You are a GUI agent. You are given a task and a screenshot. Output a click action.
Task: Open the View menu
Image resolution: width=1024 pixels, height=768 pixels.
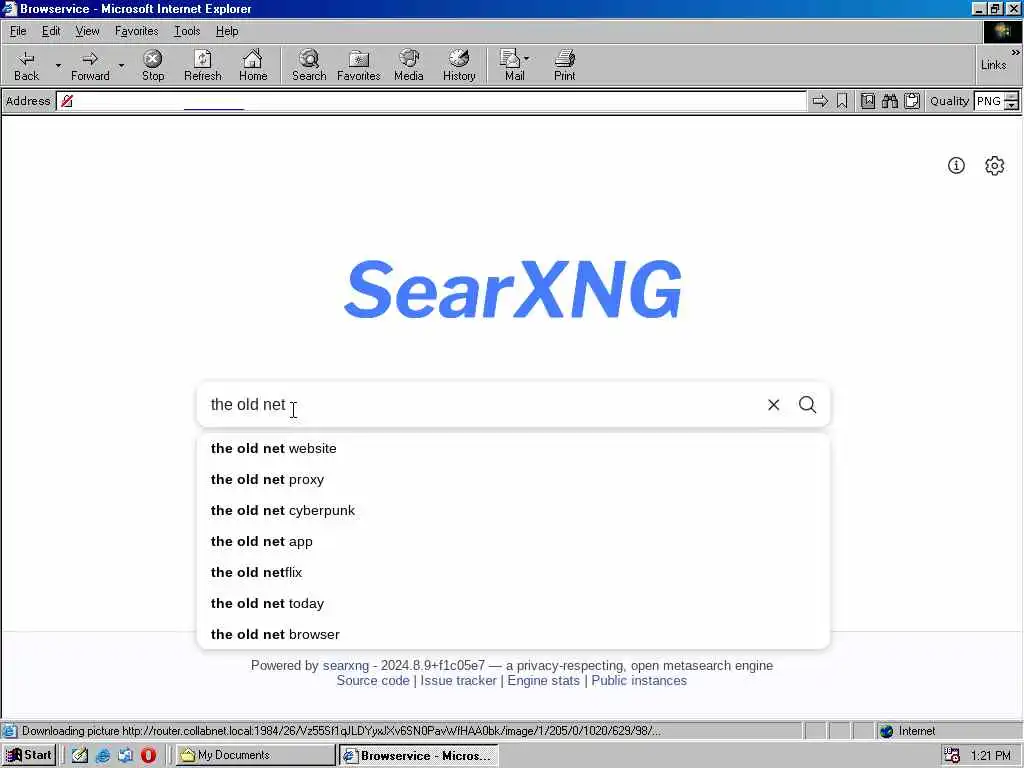pos(87,31)
